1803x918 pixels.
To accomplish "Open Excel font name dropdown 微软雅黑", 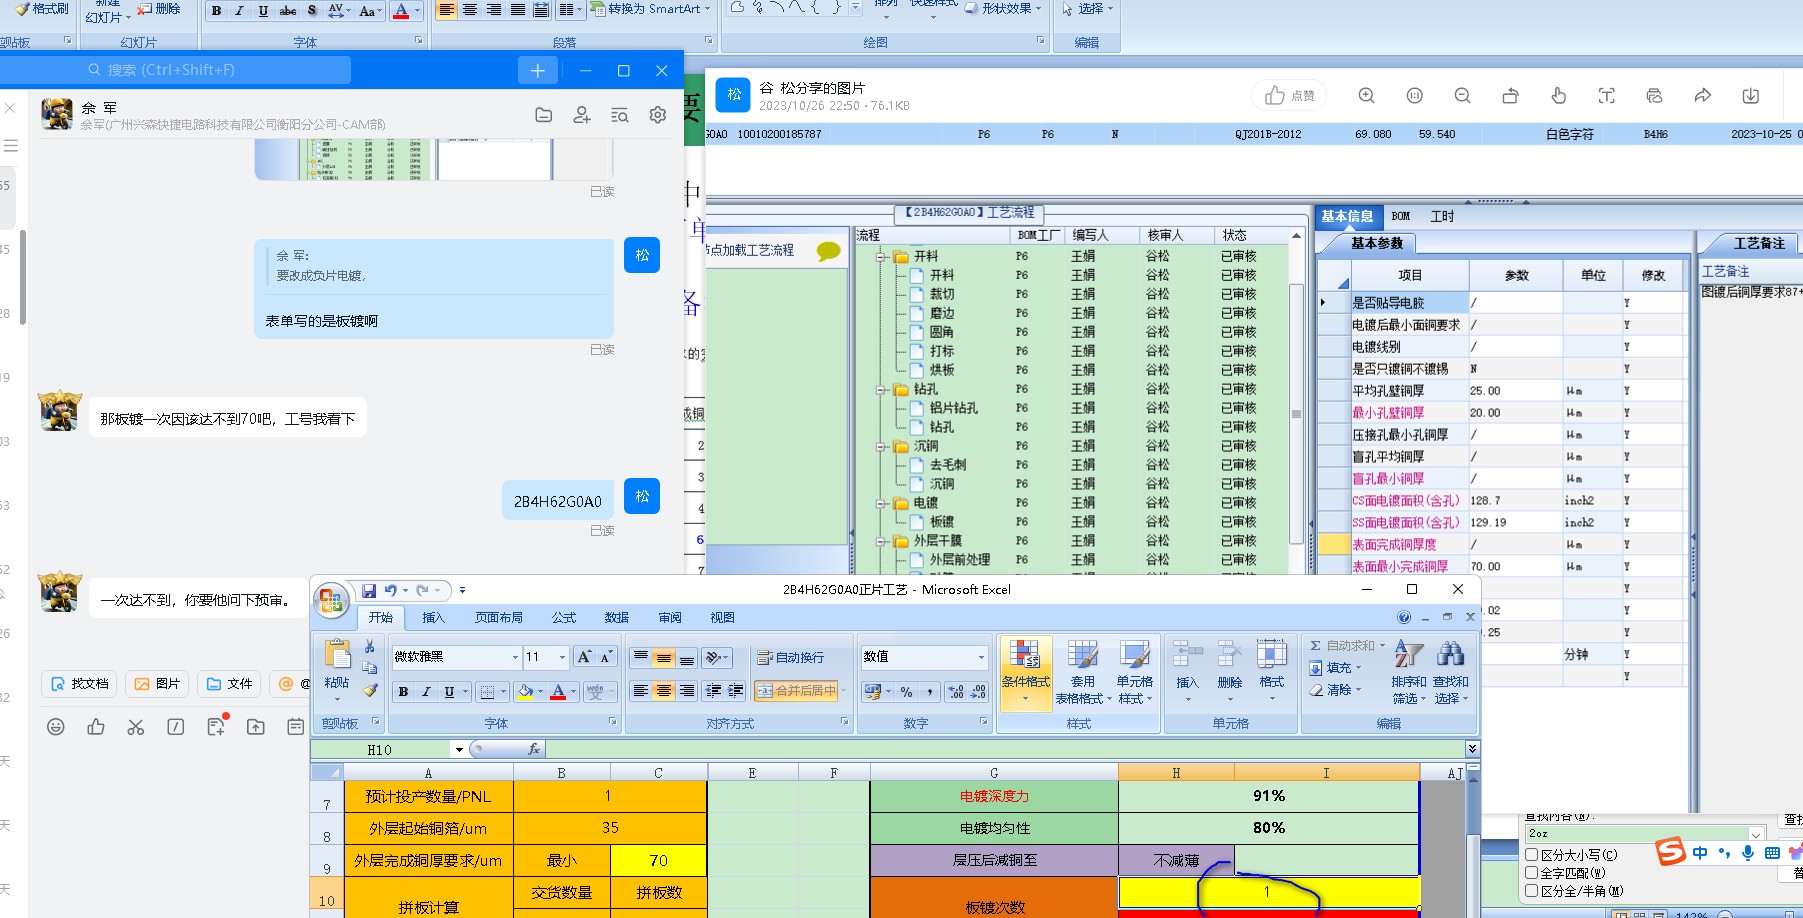I will point(515,657).
